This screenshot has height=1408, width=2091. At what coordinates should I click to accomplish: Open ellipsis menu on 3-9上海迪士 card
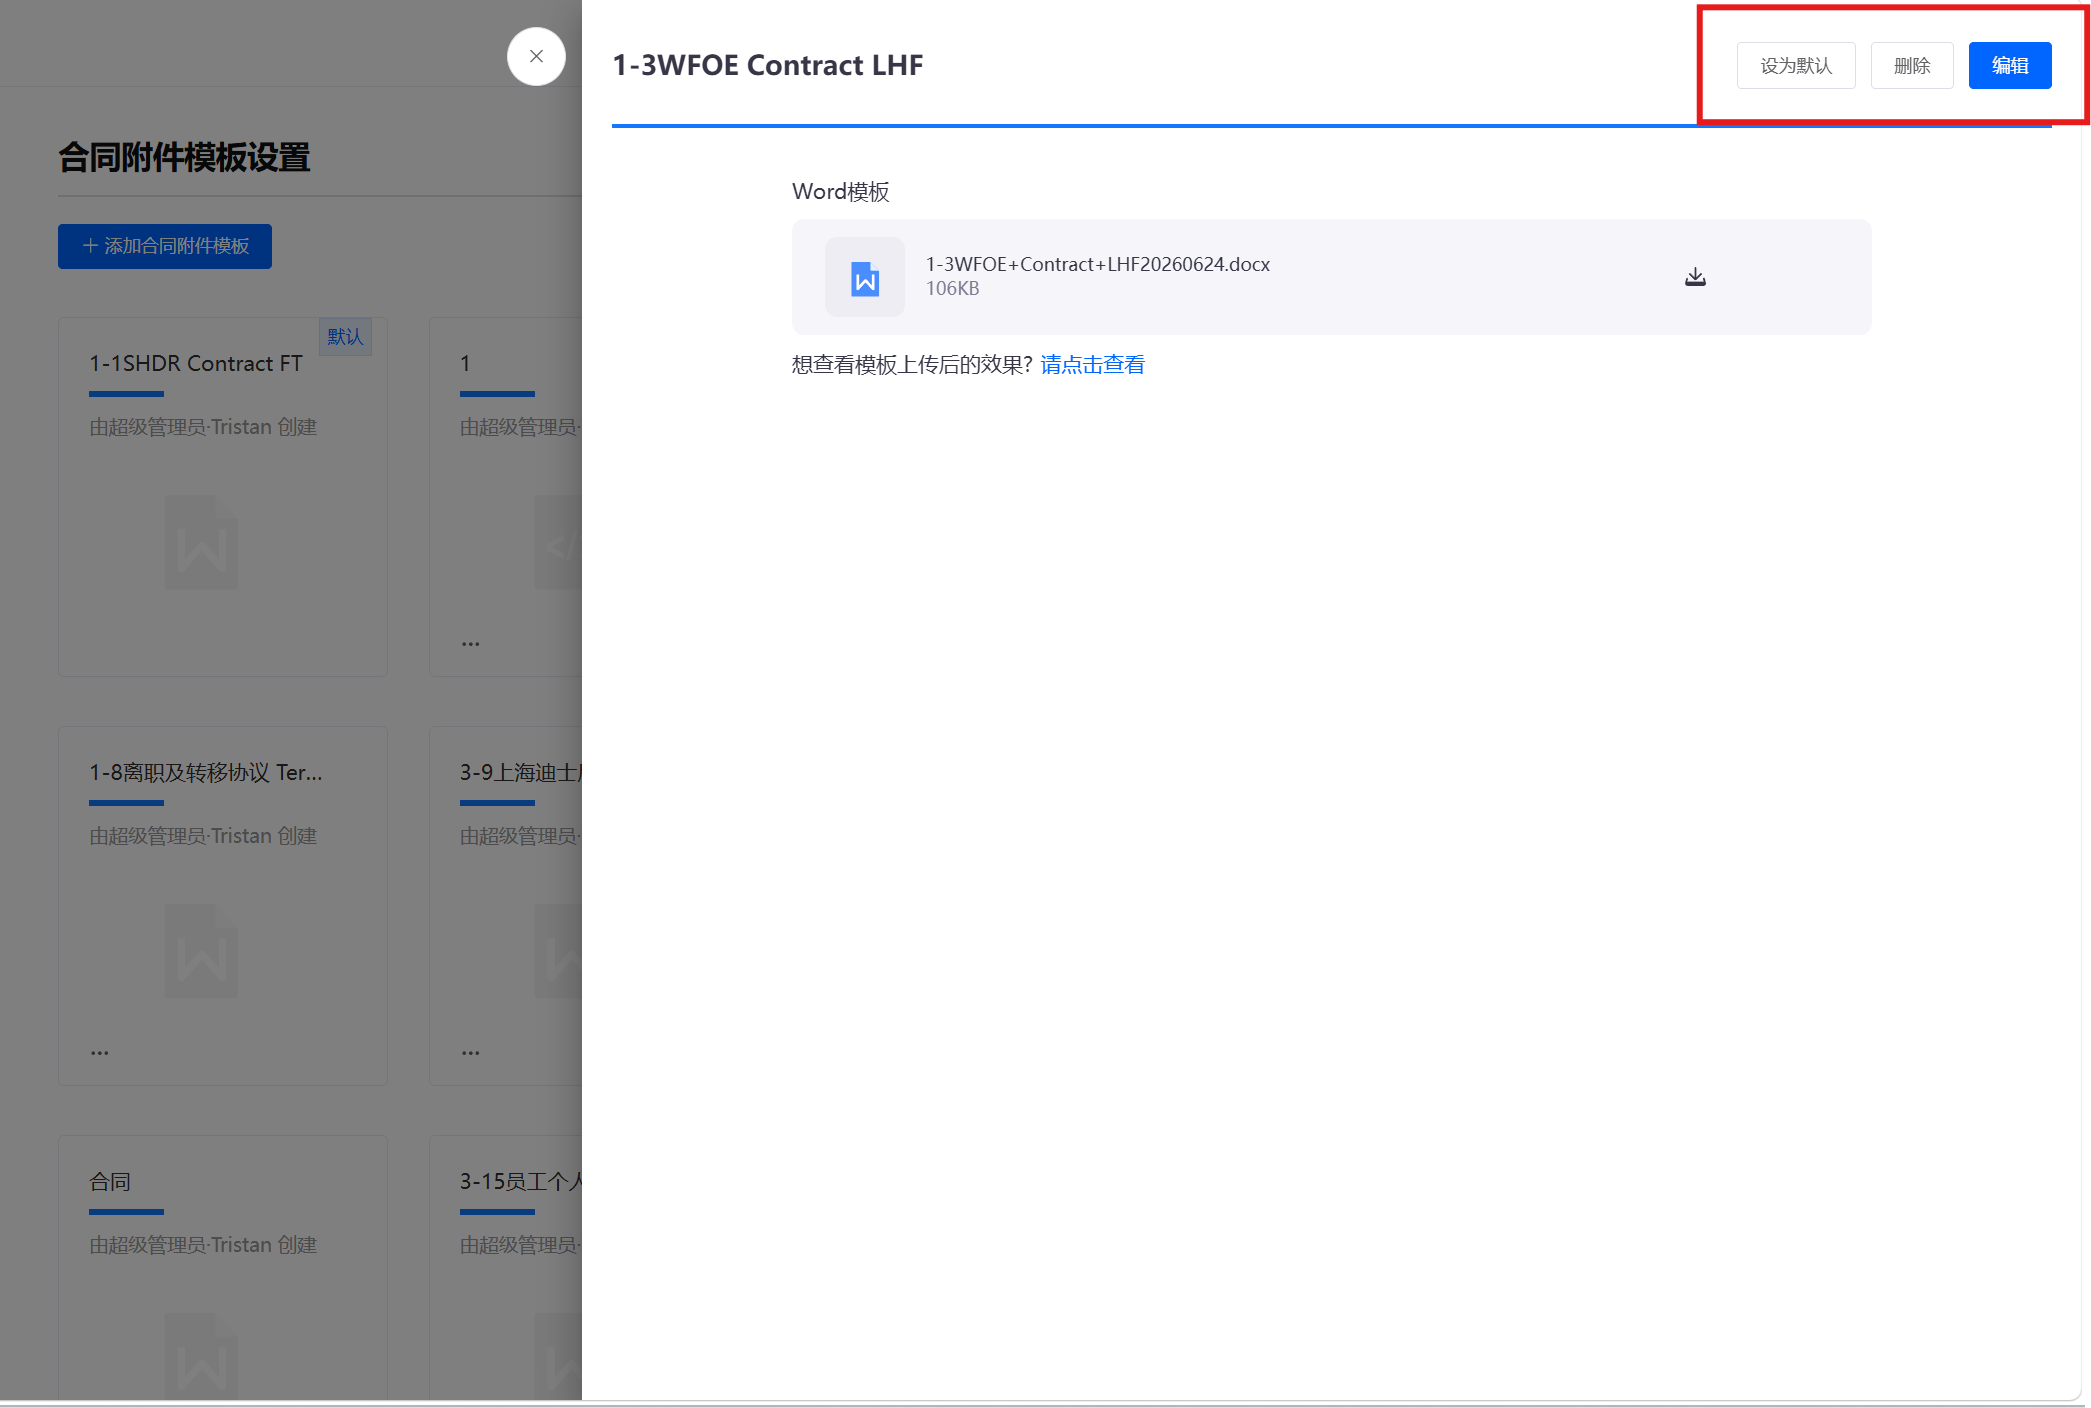click(471, 1052)
